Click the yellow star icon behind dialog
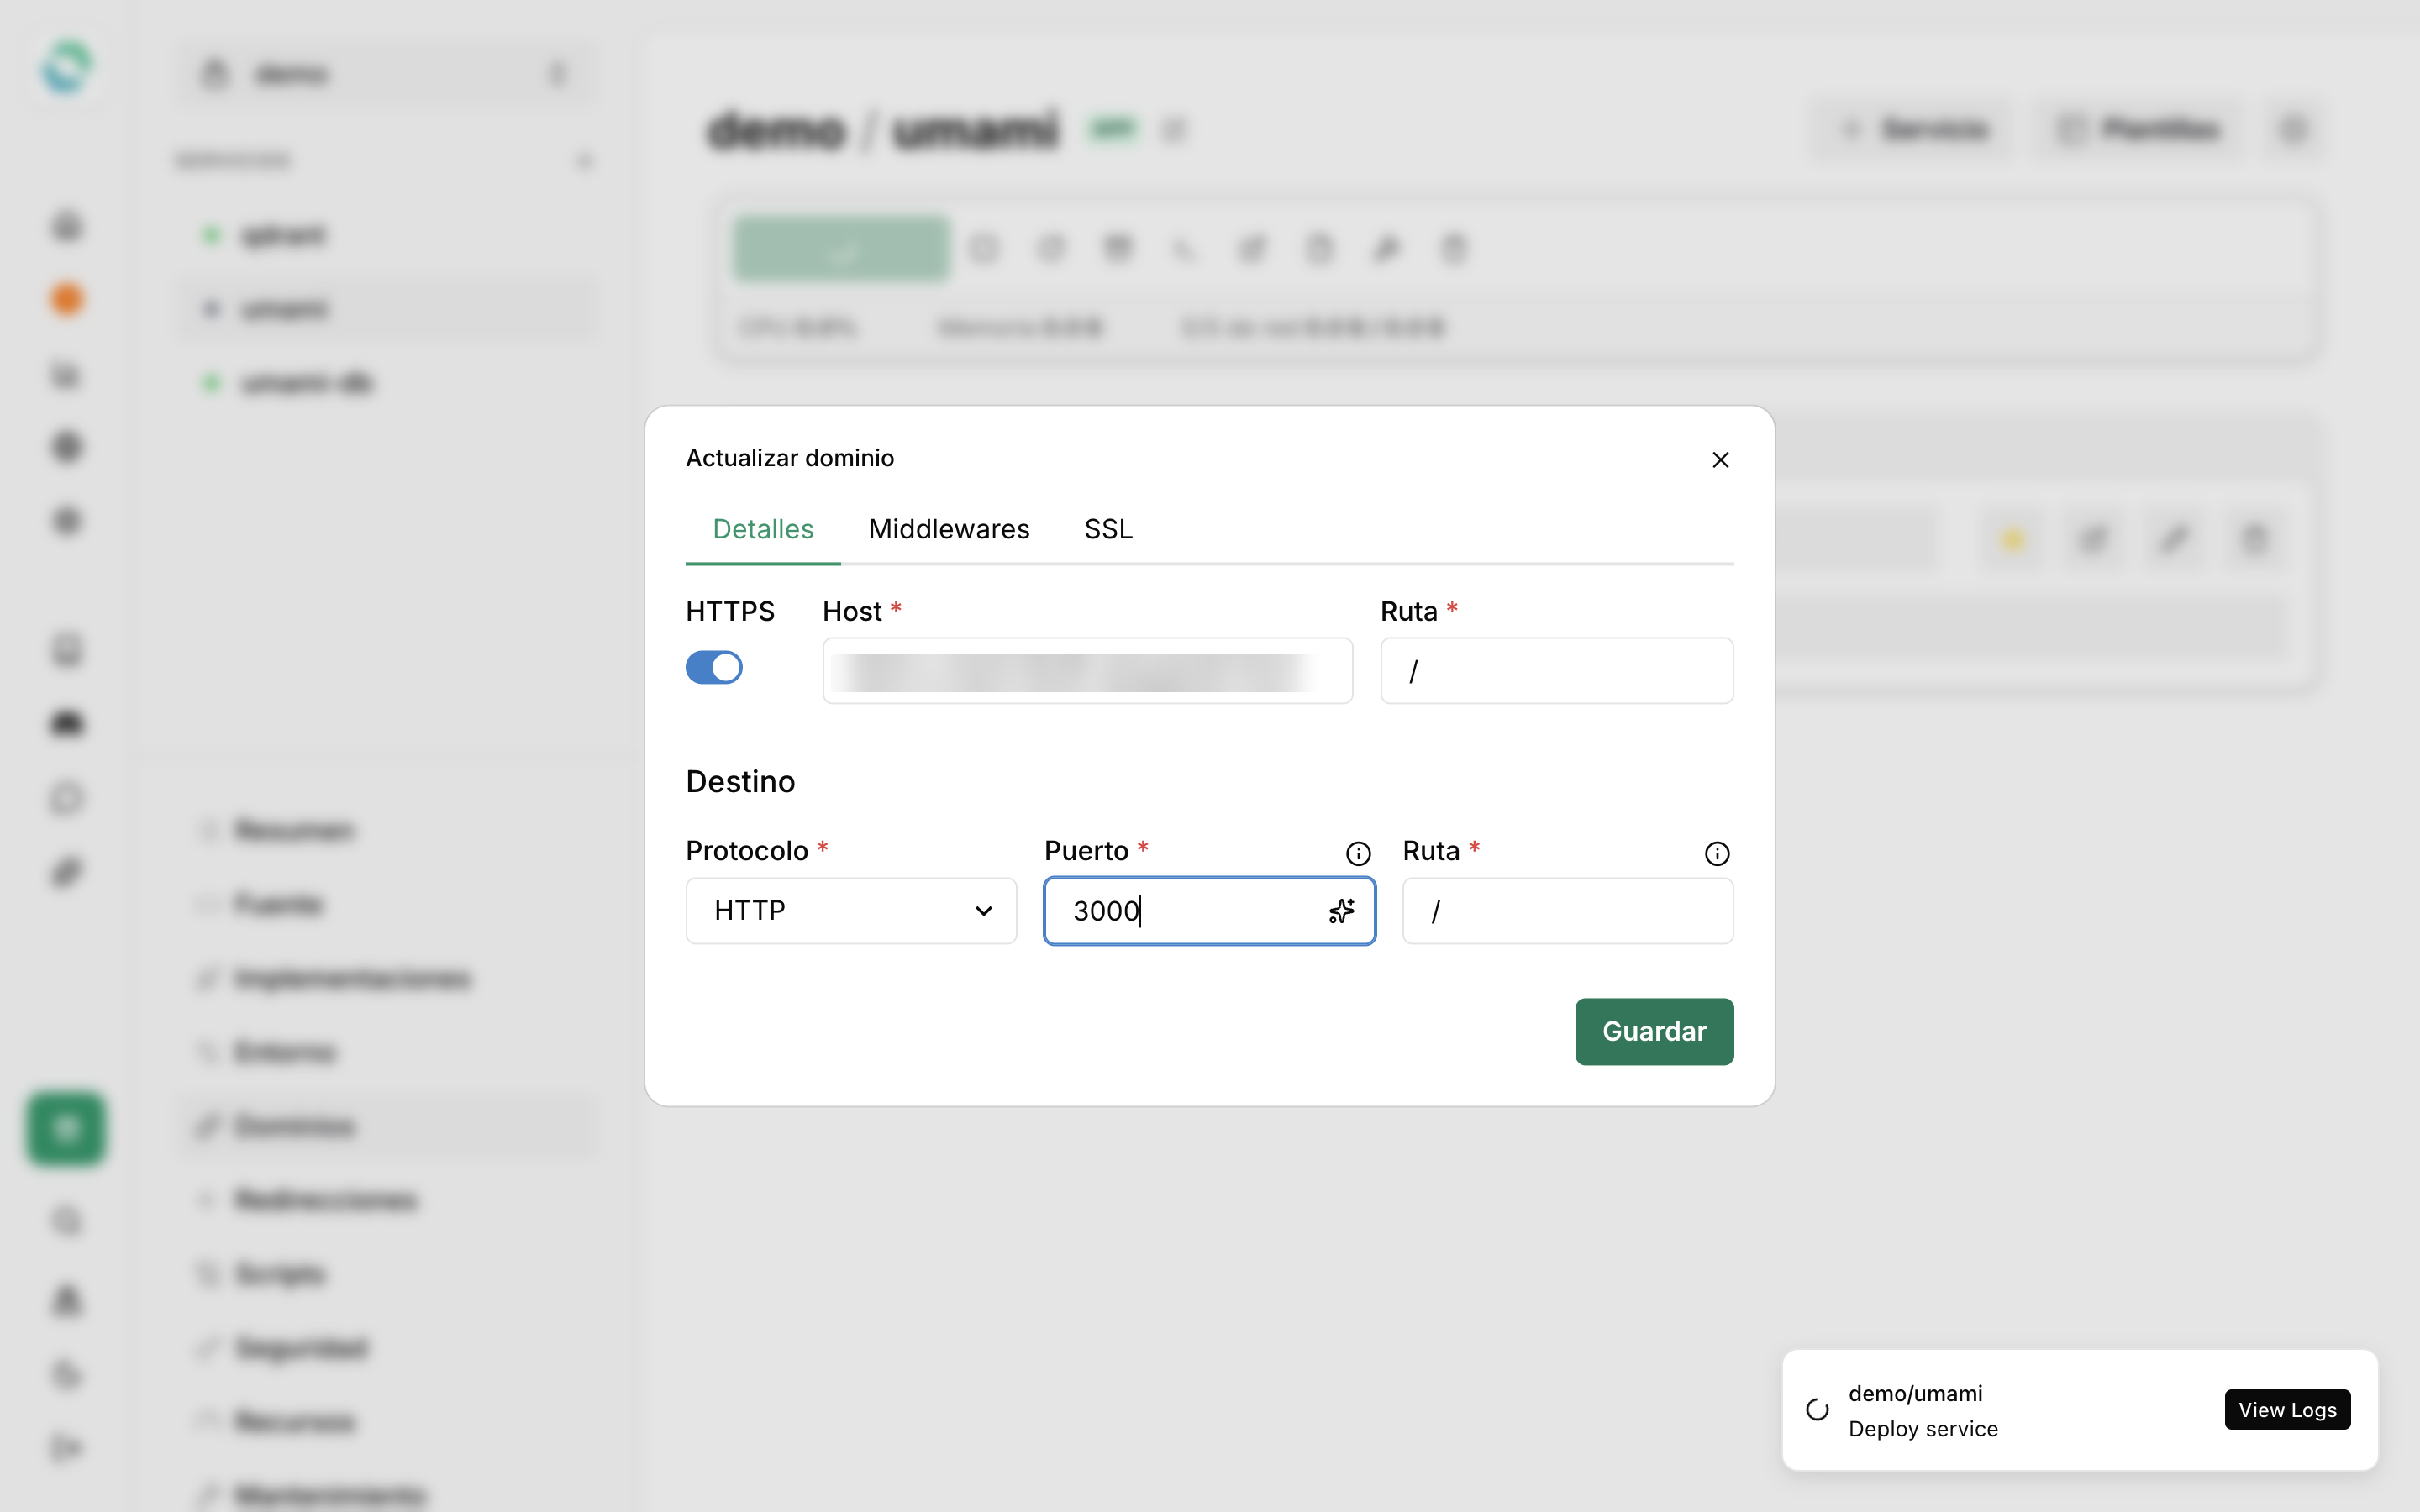The height and width of the screenshot is (1512, 2420). tap(2012, 540)
